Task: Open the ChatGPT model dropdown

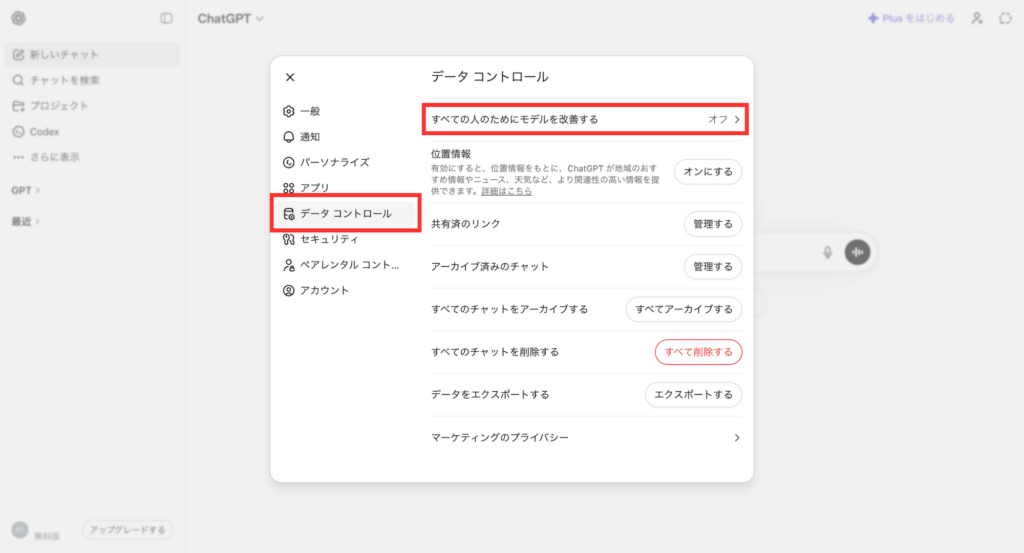Action: coord(231,18)
